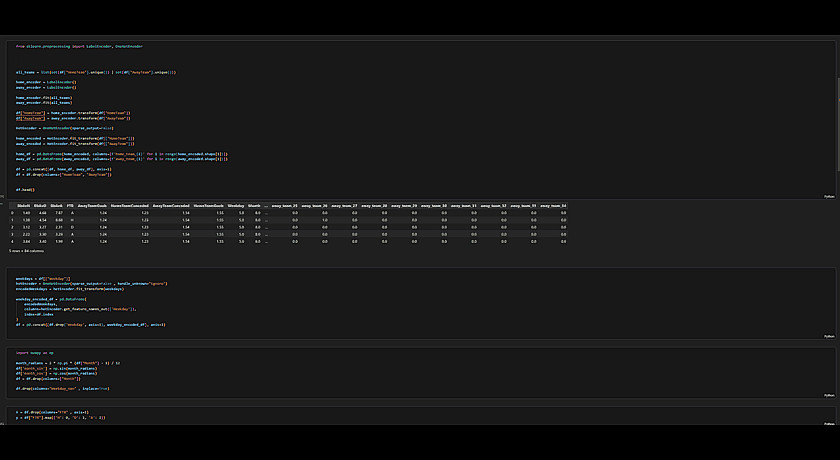Click the B365D column header
840x460 pixels.
click(x=44, y=205)
